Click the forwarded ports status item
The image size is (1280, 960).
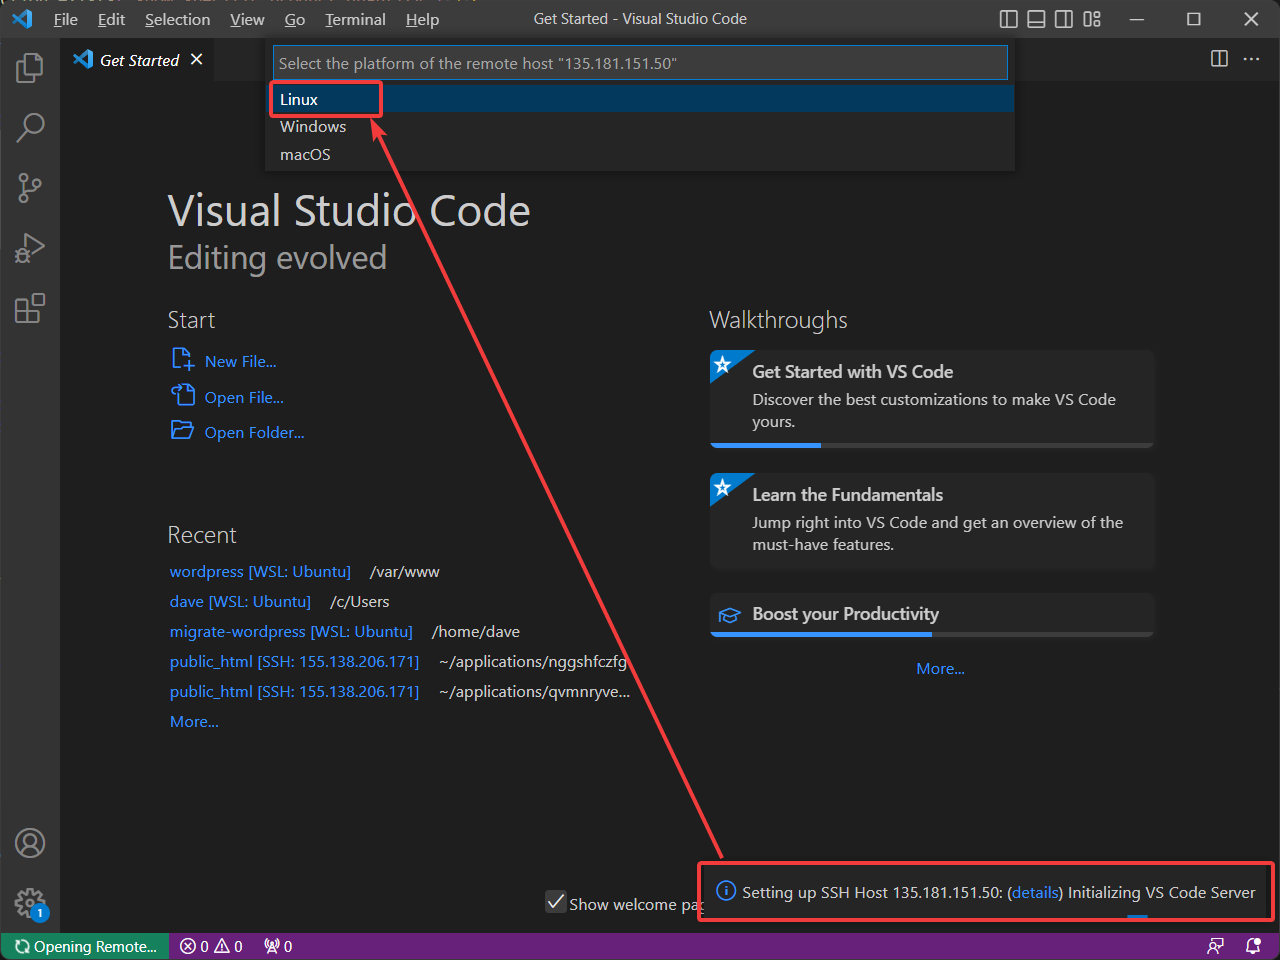[278, 946]
